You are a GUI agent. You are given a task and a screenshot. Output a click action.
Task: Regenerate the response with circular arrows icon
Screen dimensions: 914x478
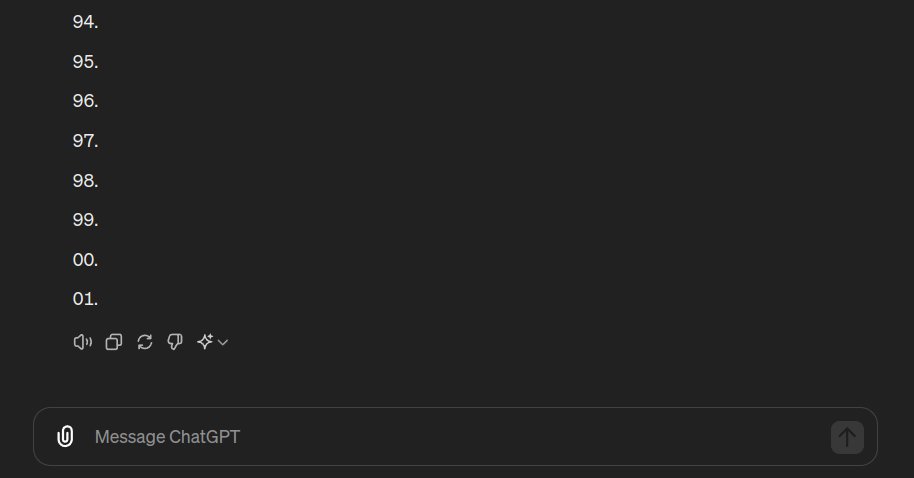145,342
